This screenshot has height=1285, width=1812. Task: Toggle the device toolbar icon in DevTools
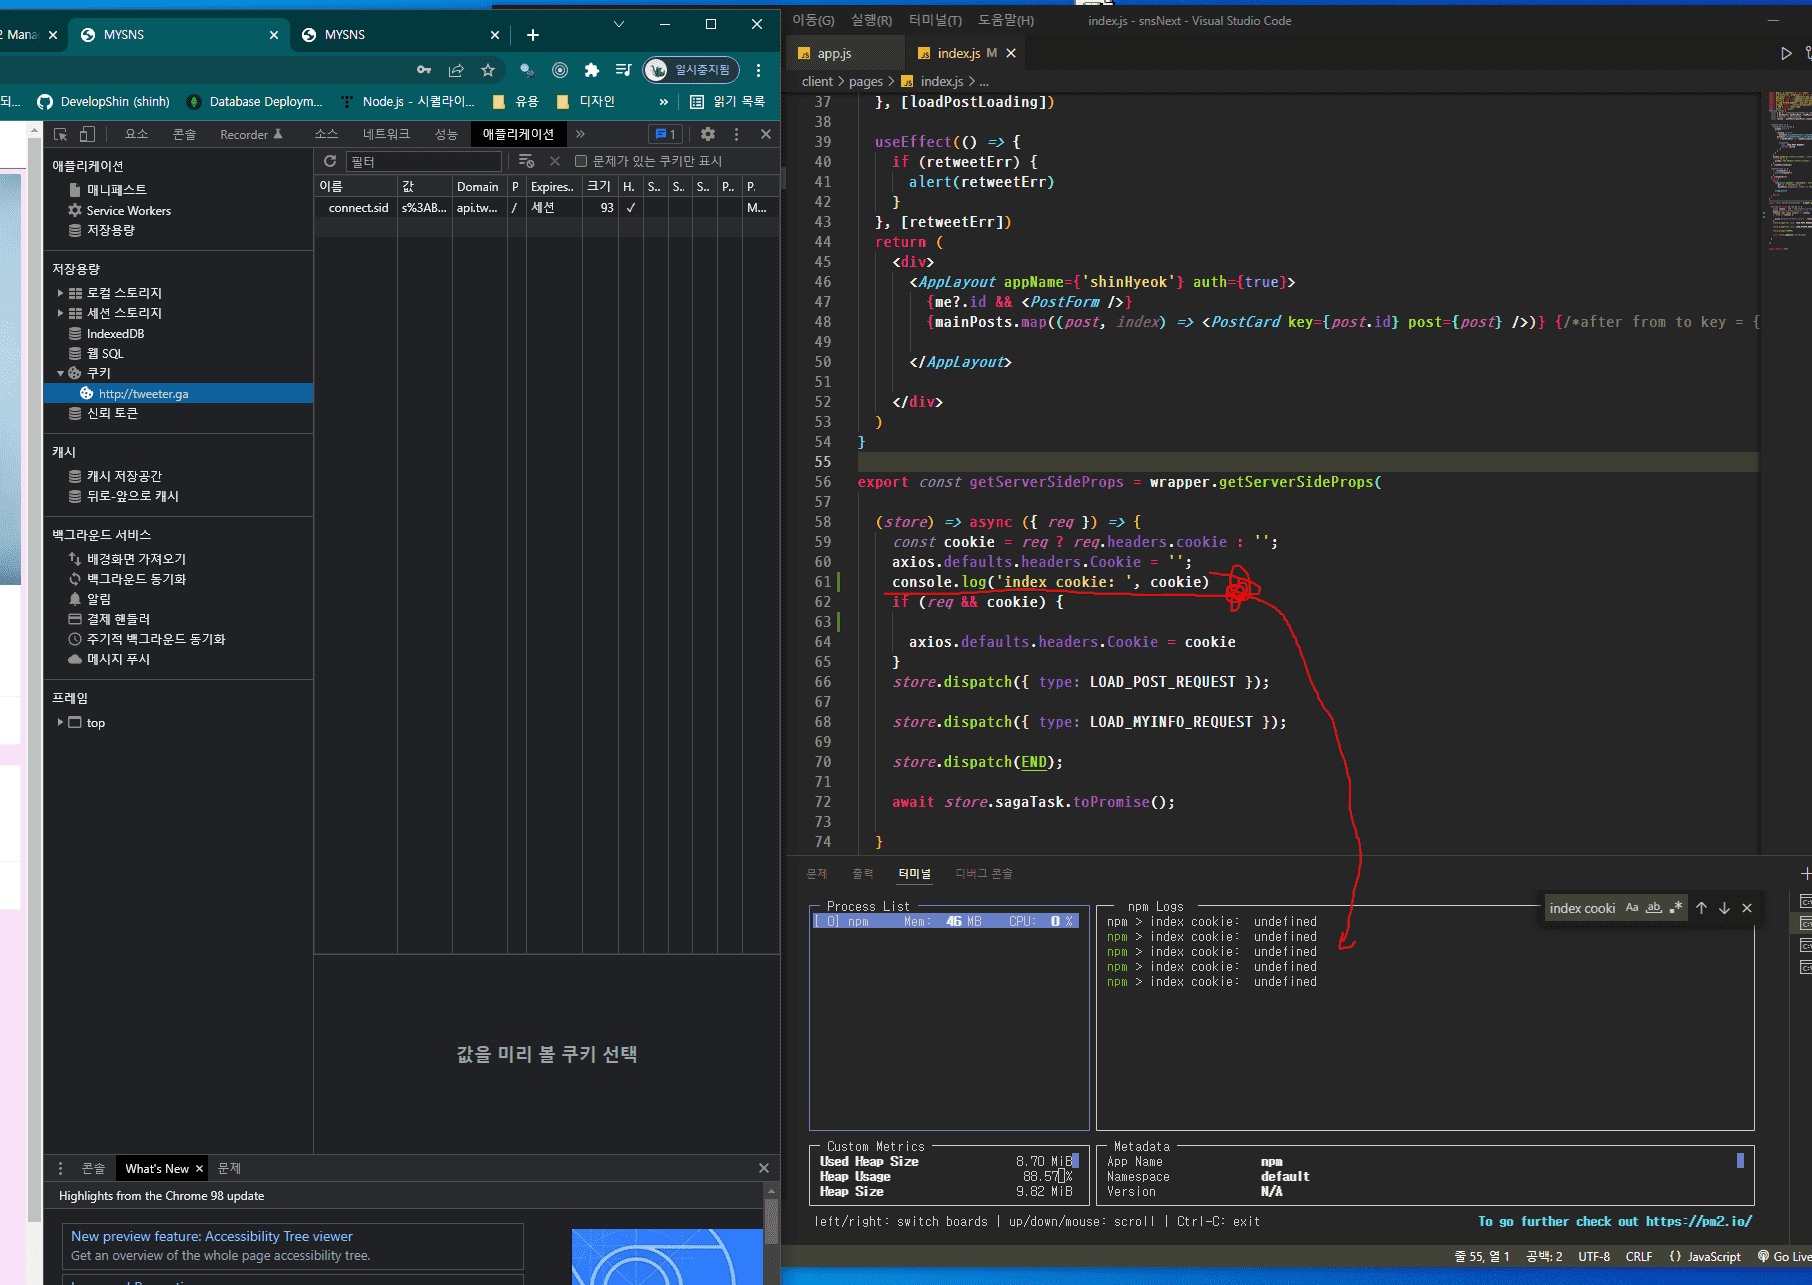tap(87, 134)
